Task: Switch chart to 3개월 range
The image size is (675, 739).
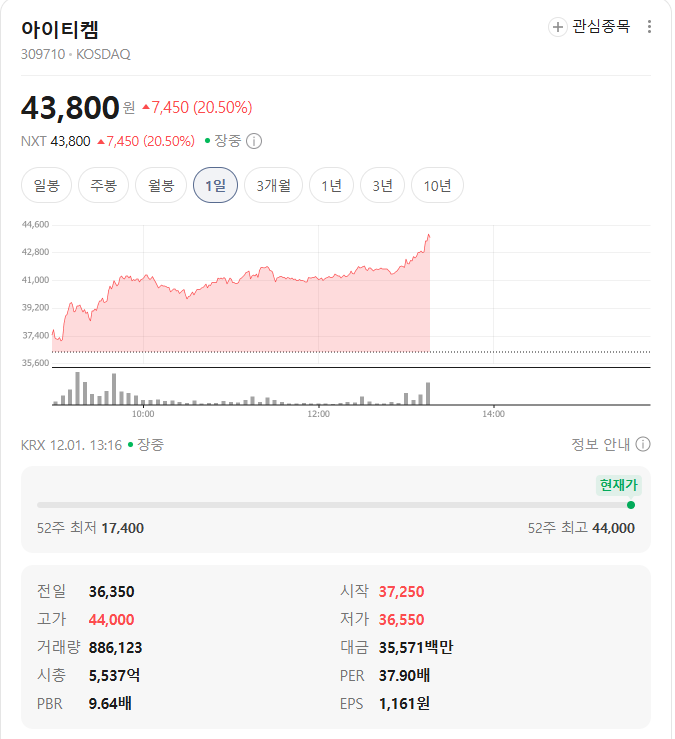Action: click(x=273, y=185)
